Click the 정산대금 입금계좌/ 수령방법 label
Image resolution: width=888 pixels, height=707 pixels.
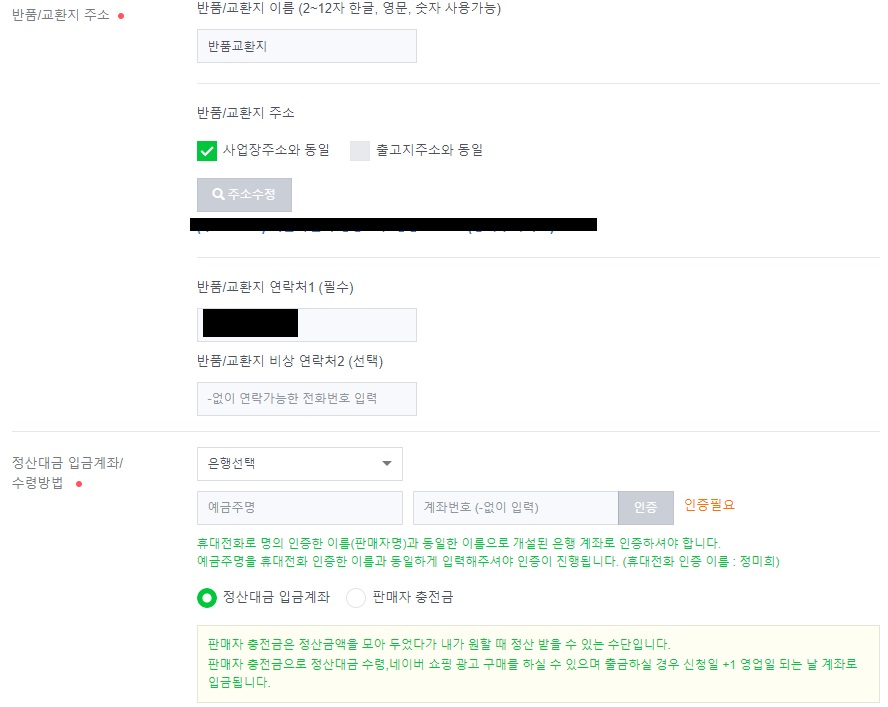[x=67, y=472]
